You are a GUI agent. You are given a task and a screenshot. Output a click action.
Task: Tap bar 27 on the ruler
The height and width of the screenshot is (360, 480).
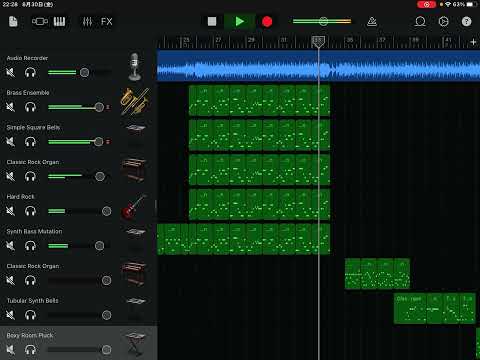pos(218,40)
